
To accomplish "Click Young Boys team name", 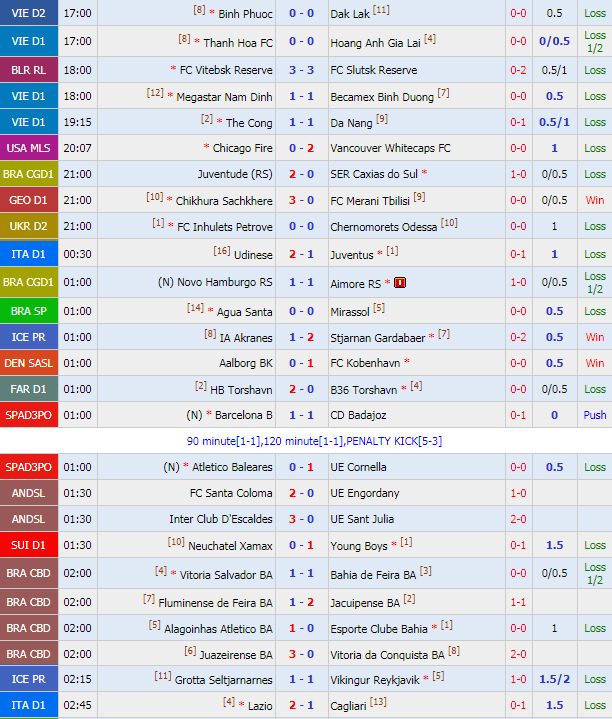I will [x=358, y=546].
